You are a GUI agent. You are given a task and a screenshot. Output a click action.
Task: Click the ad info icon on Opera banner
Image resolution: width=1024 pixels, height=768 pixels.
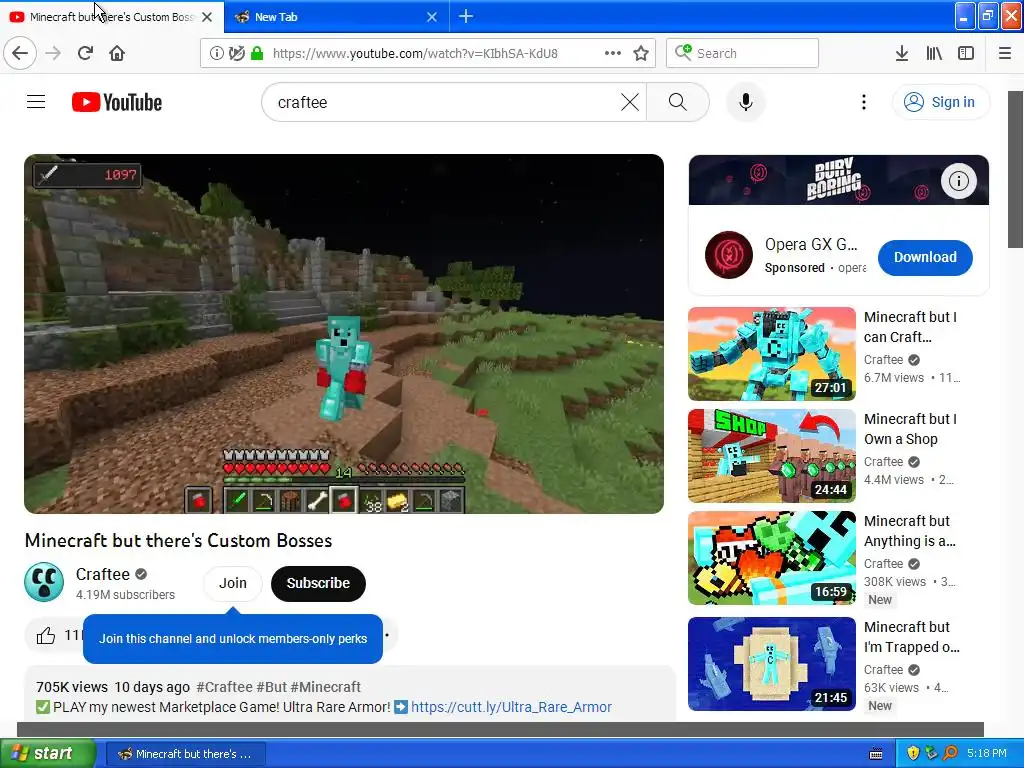[958, 181]
